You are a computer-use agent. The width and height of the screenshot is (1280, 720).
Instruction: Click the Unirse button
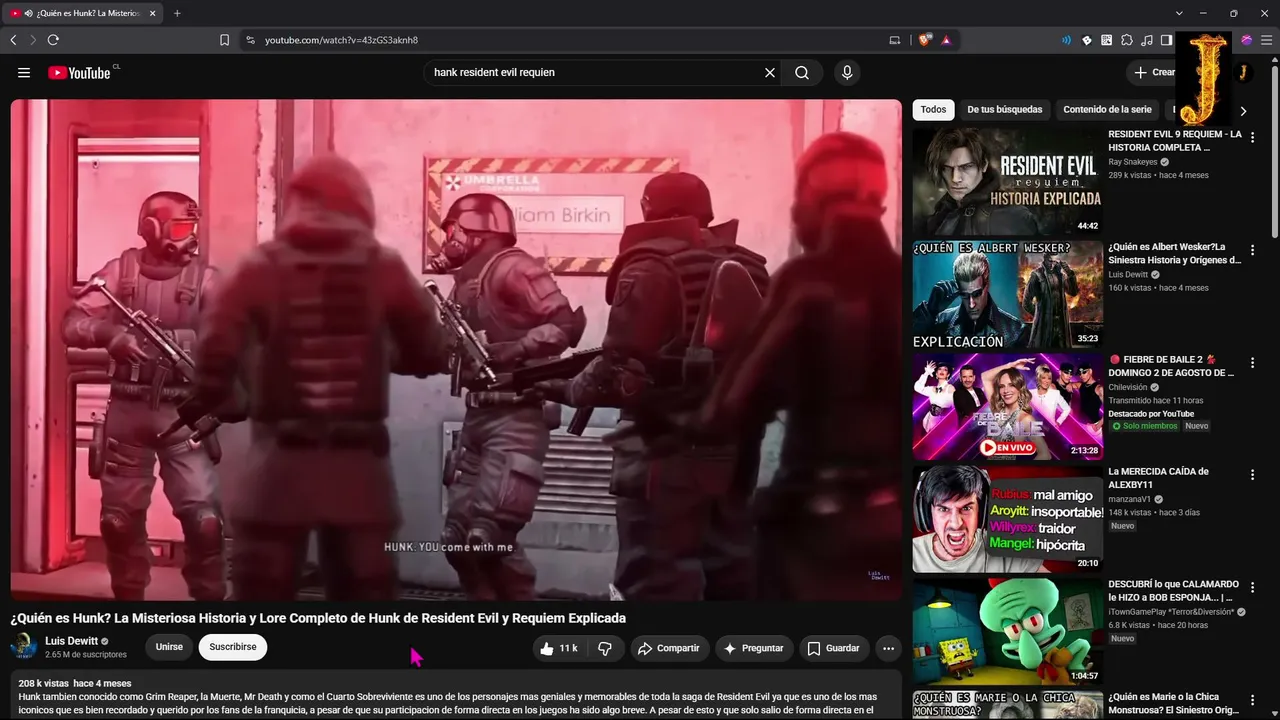coord(169,647)
